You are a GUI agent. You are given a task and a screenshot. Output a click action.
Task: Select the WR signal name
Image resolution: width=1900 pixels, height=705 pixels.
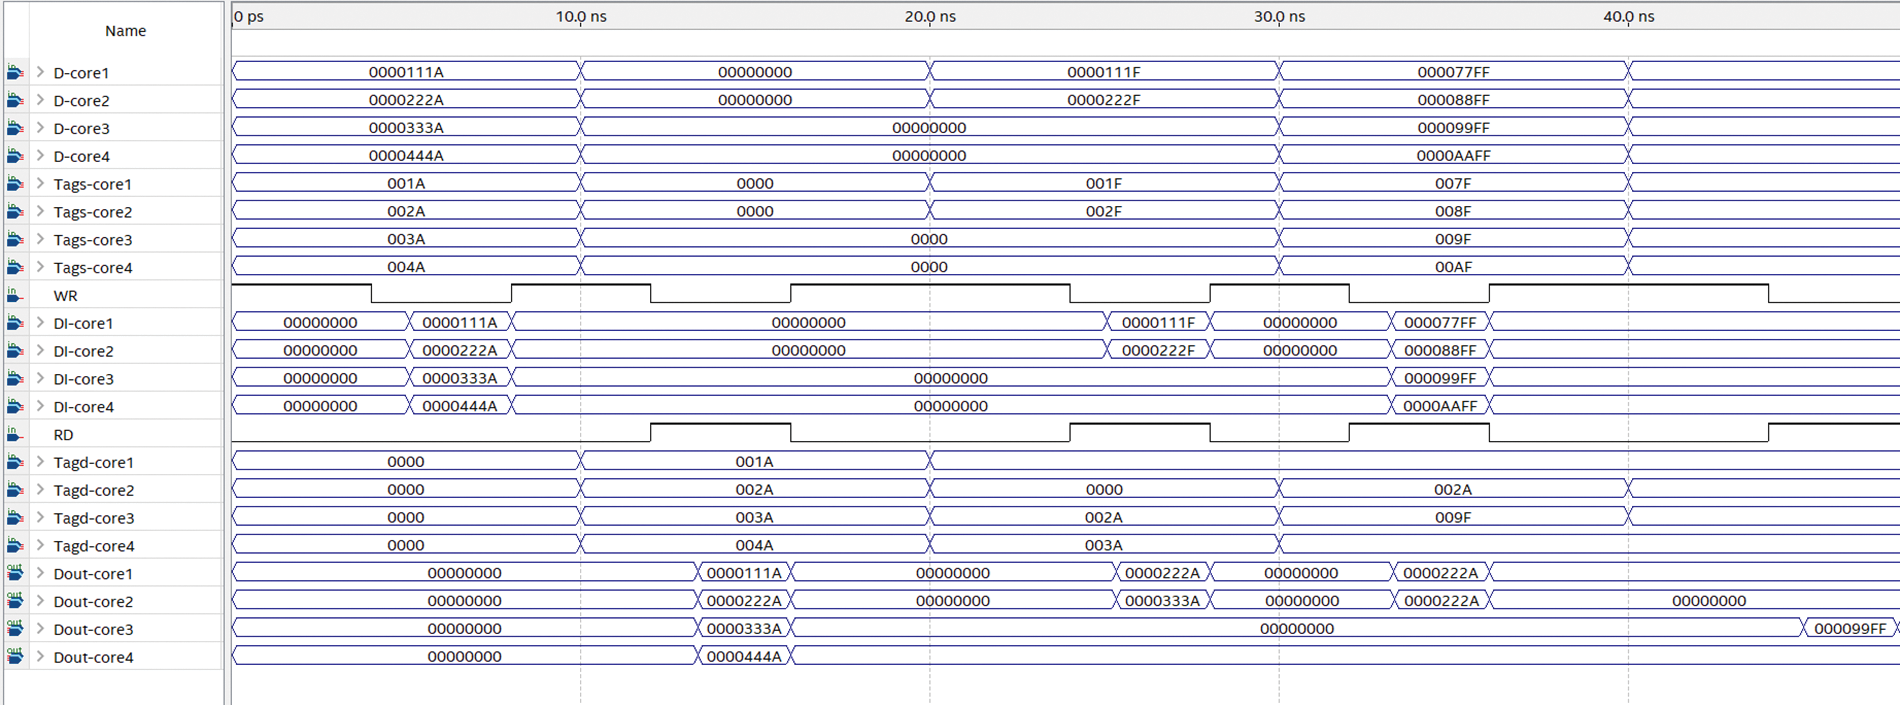[x=65, y=296]
